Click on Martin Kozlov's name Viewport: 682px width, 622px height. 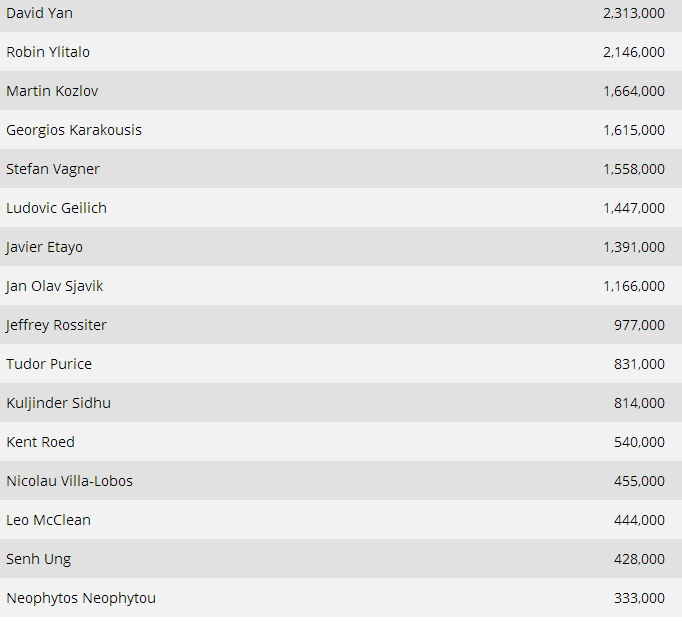pos(52,91)
